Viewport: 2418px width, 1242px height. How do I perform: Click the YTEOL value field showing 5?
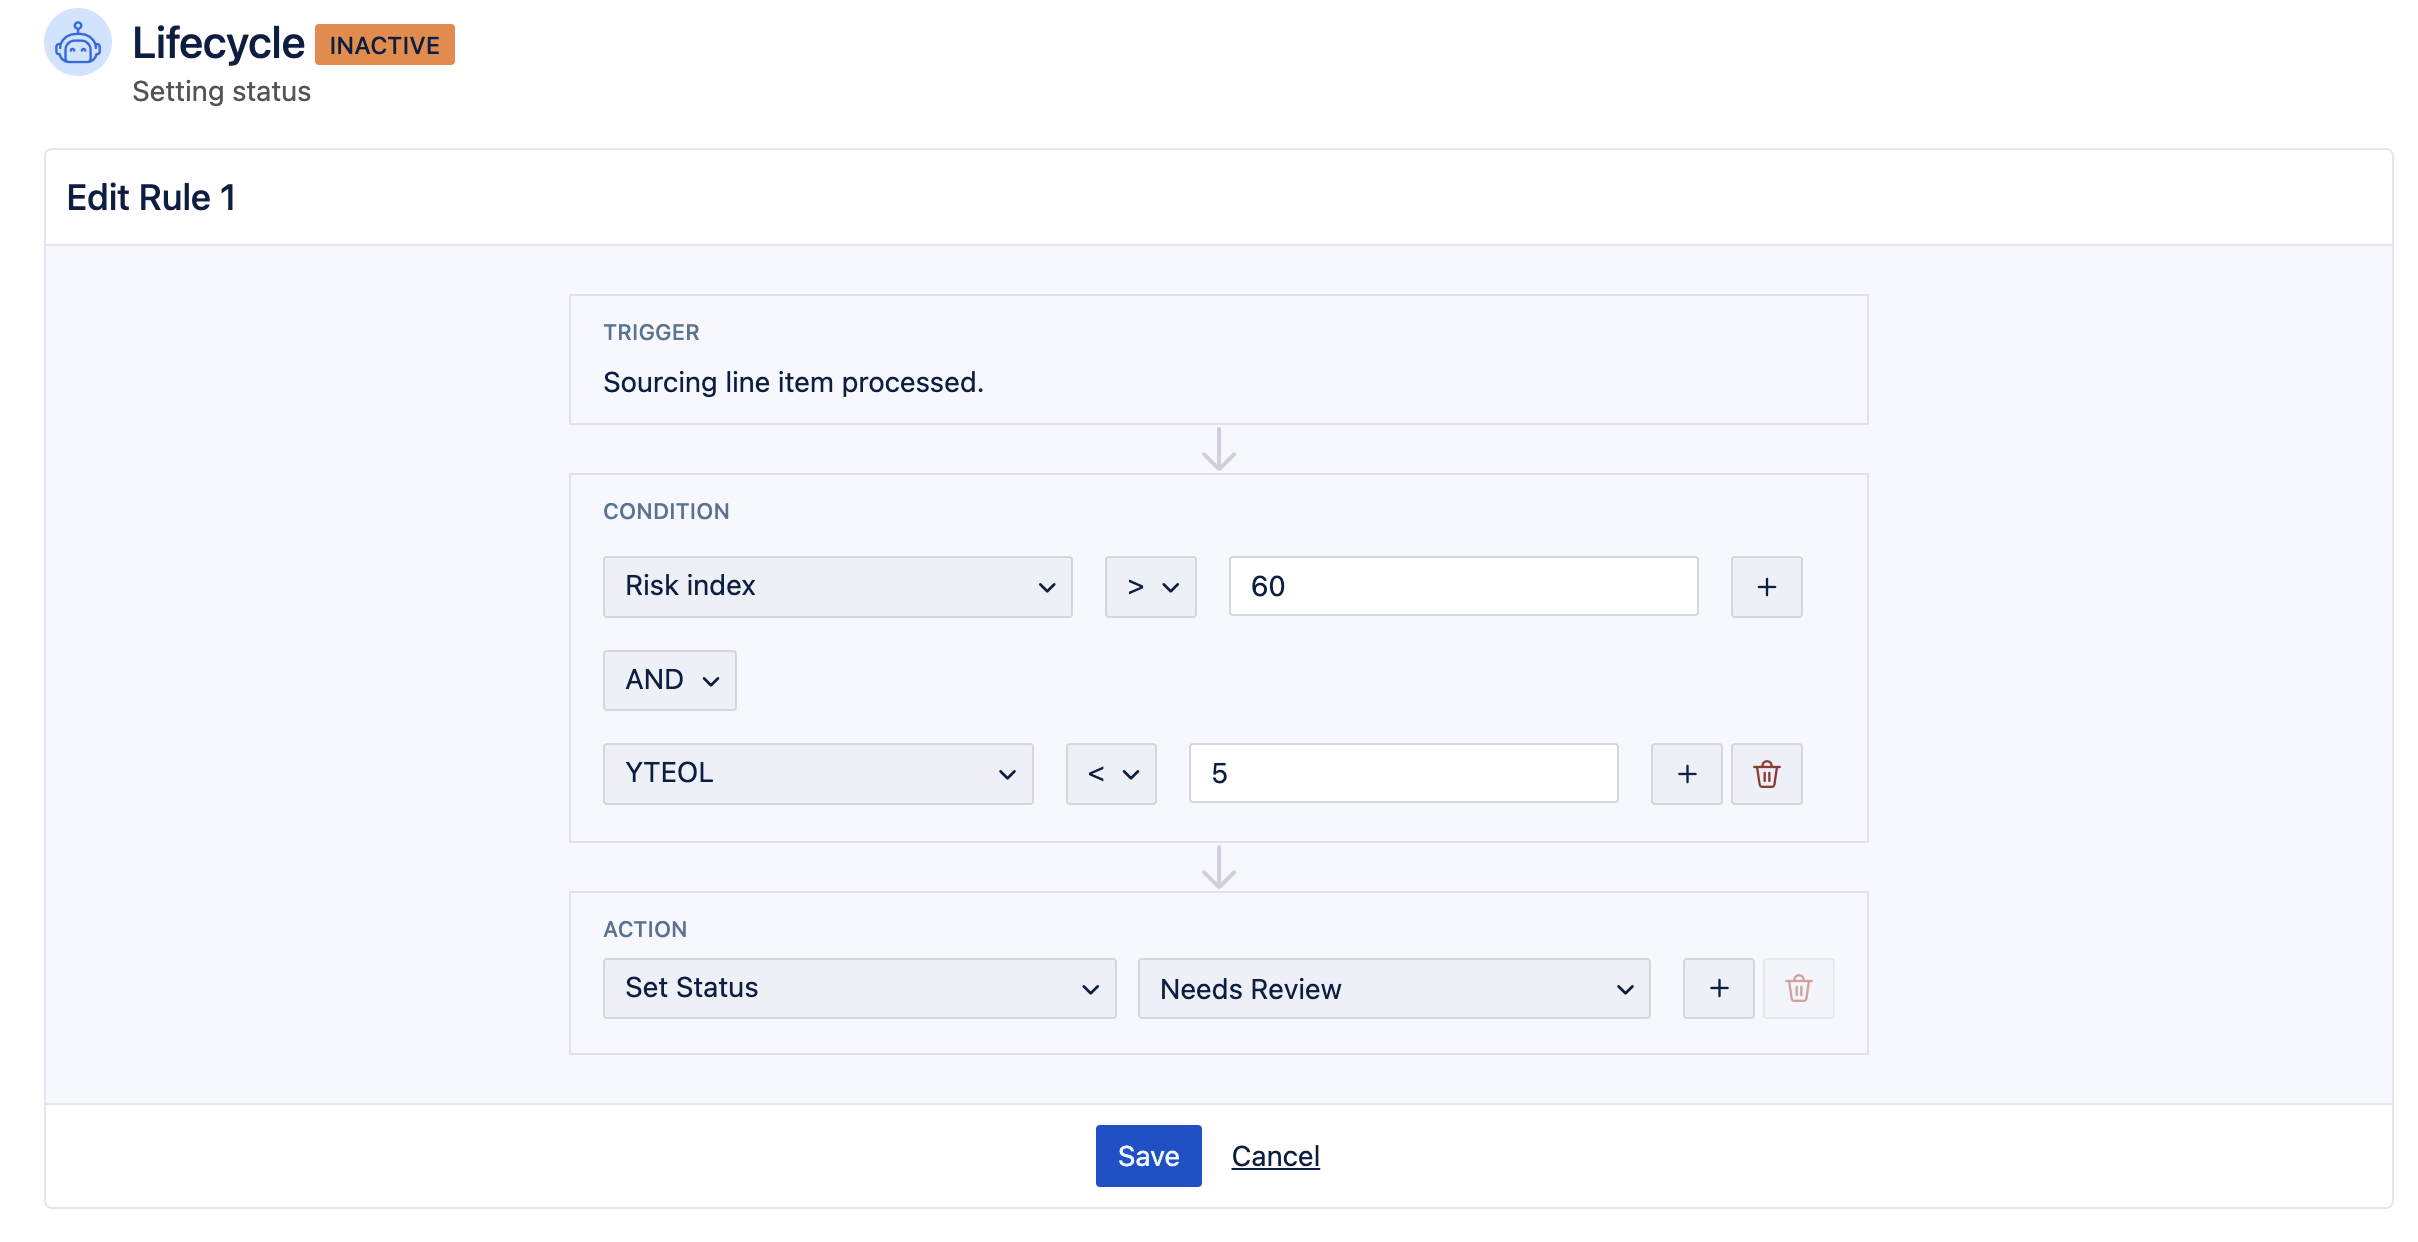click(x=1402, y=774)
